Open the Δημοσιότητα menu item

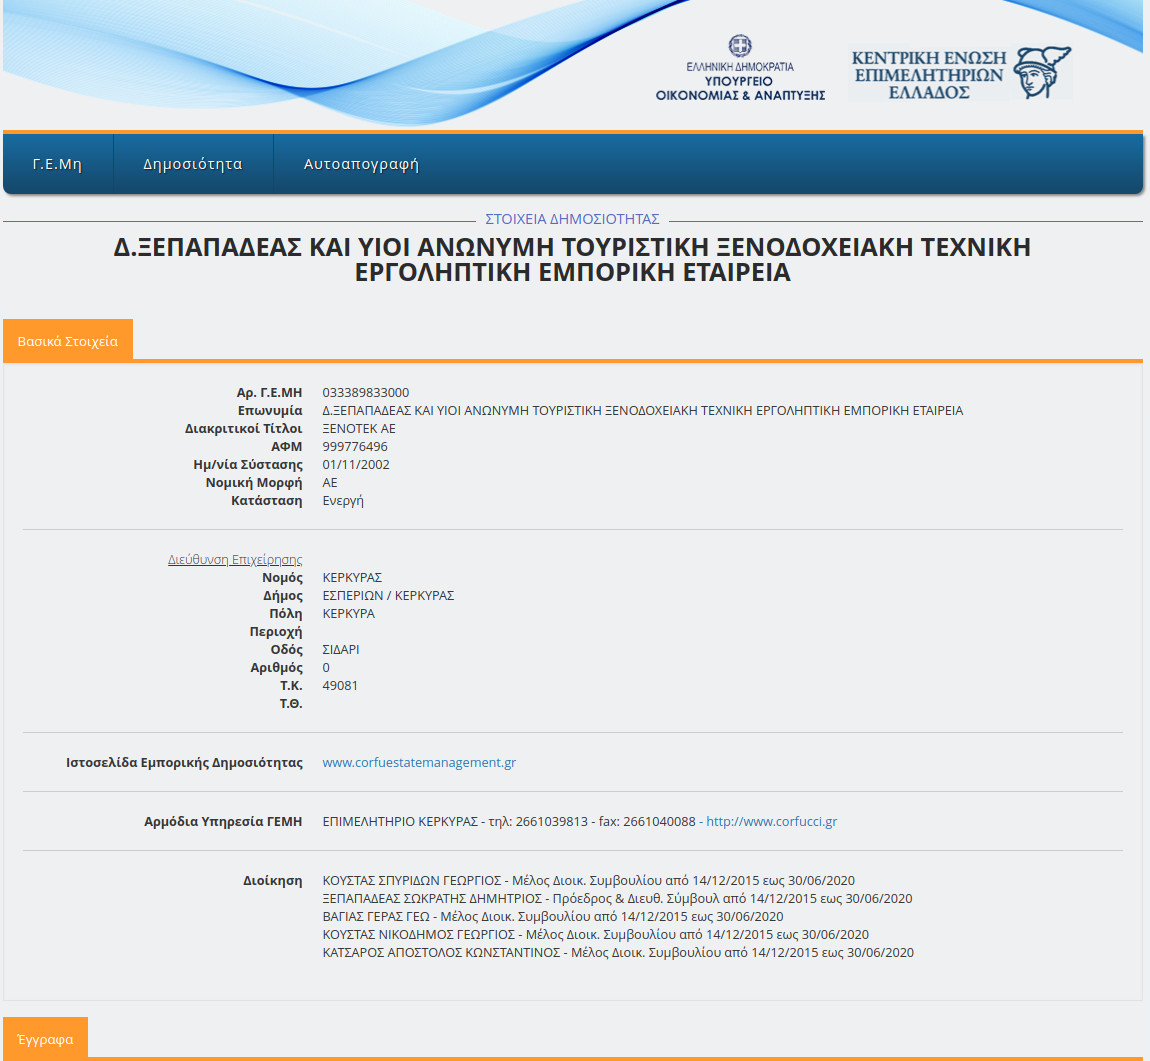193,164
